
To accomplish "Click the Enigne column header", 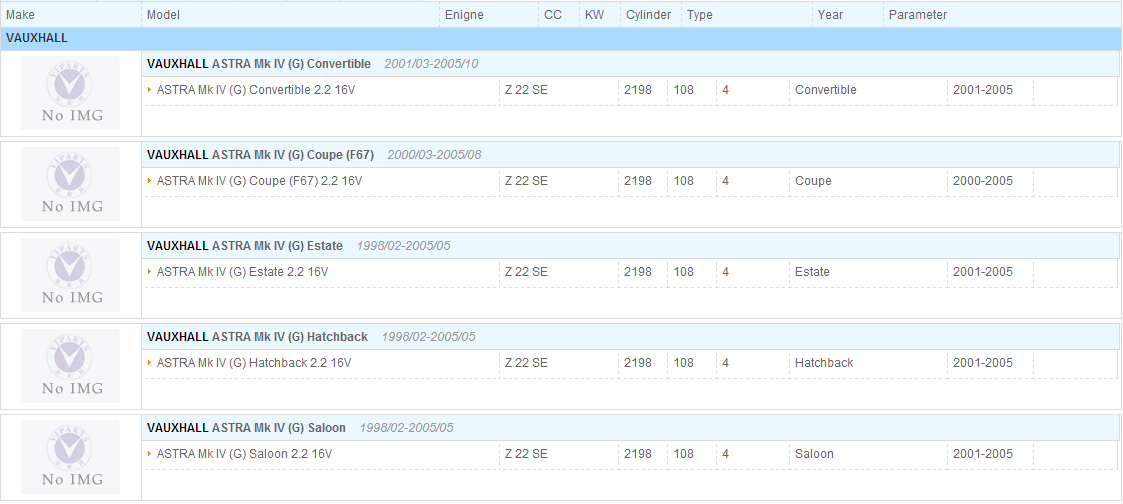I will point(464,14).
